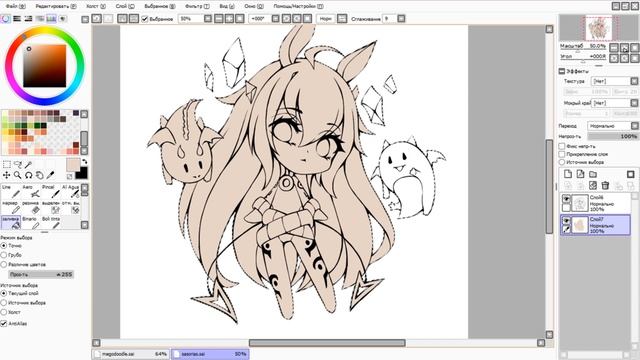Open the rotation angle dropdown in toolbar
Screen dimensions: 640x360
point(276,19)
